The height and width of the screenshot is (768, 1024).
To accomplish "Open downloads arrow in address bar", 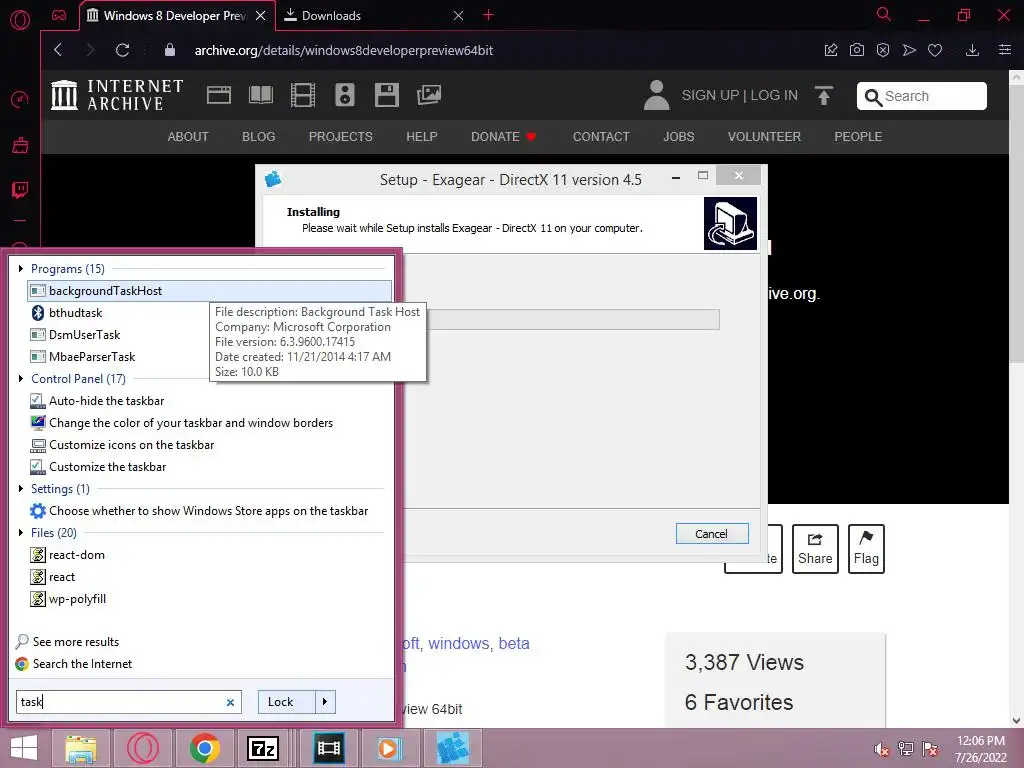I will pos(972,50).
